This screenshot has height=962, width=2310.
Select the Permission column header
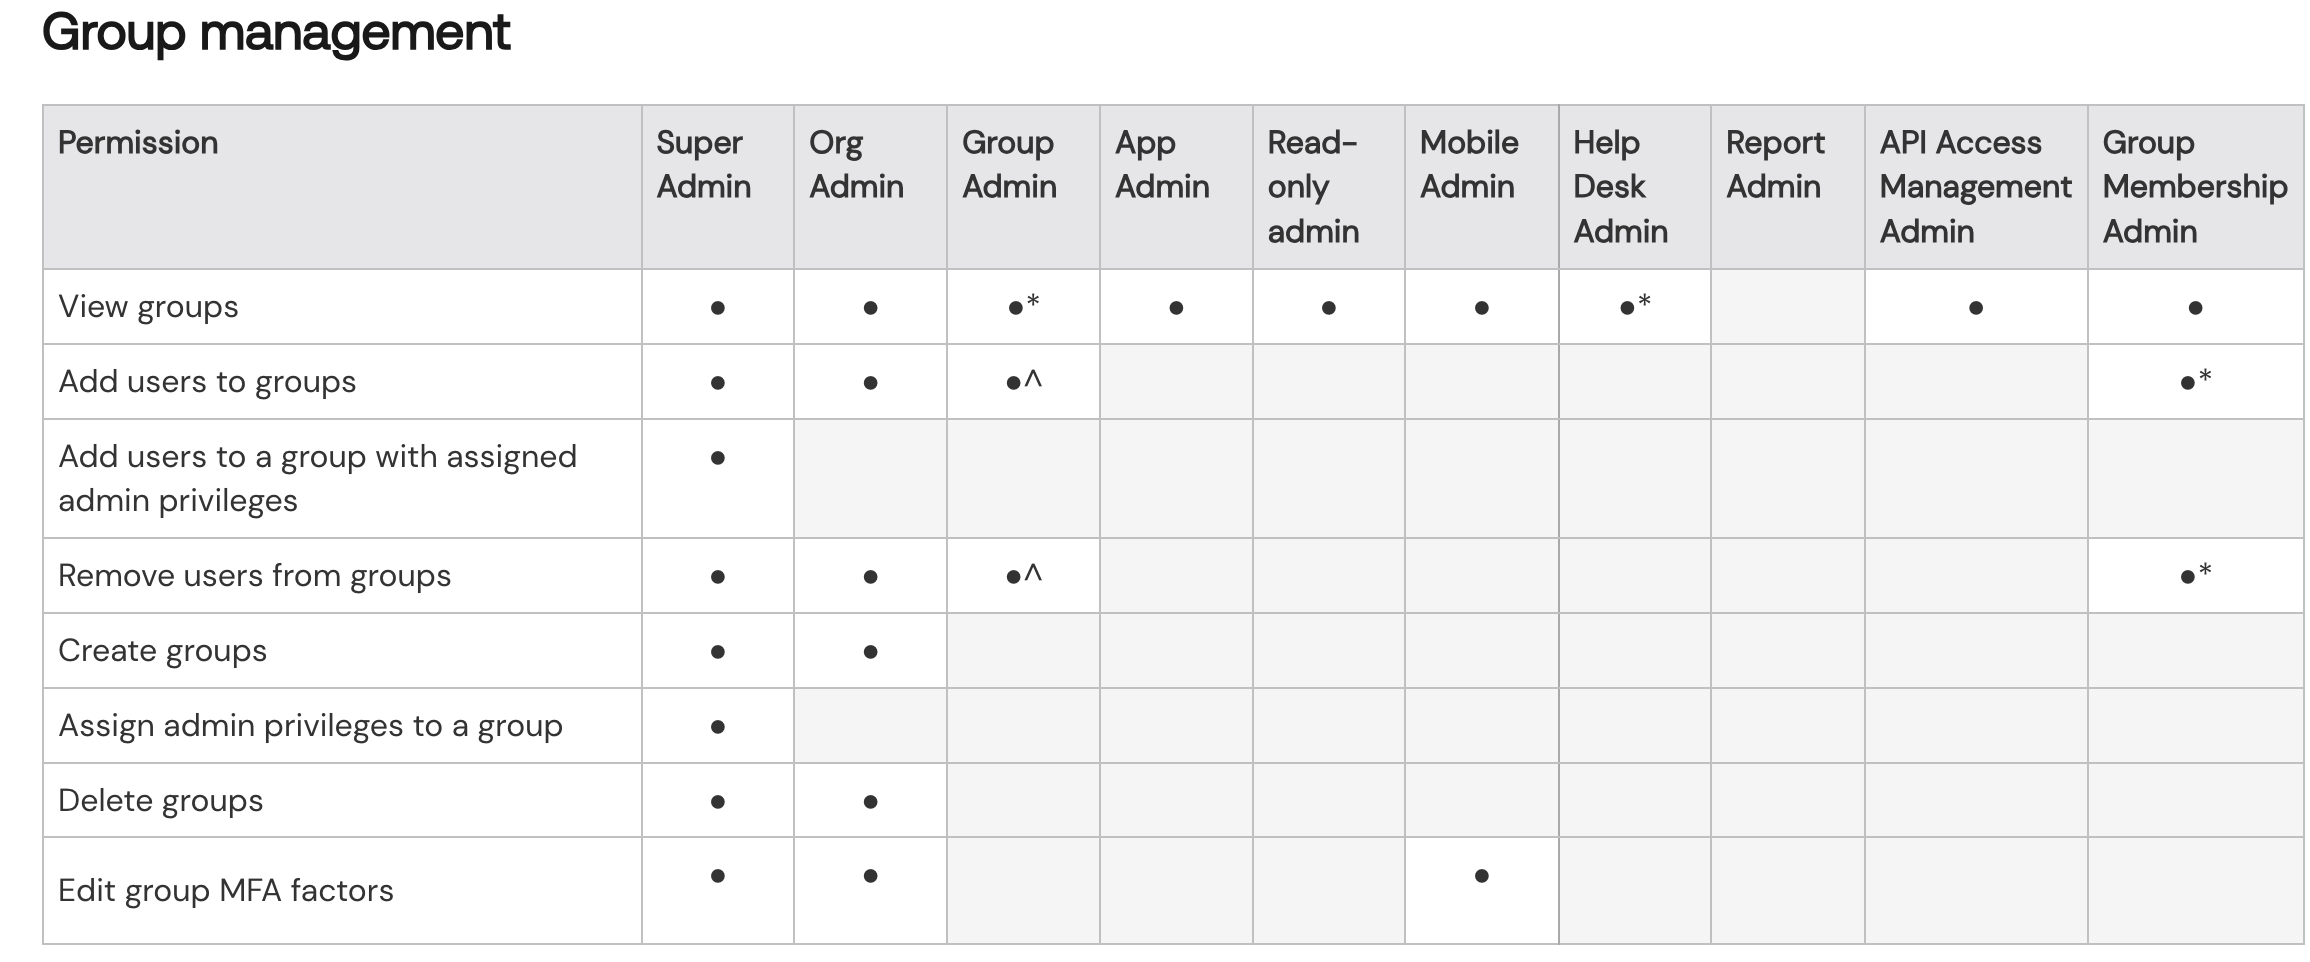coord(138,143)
